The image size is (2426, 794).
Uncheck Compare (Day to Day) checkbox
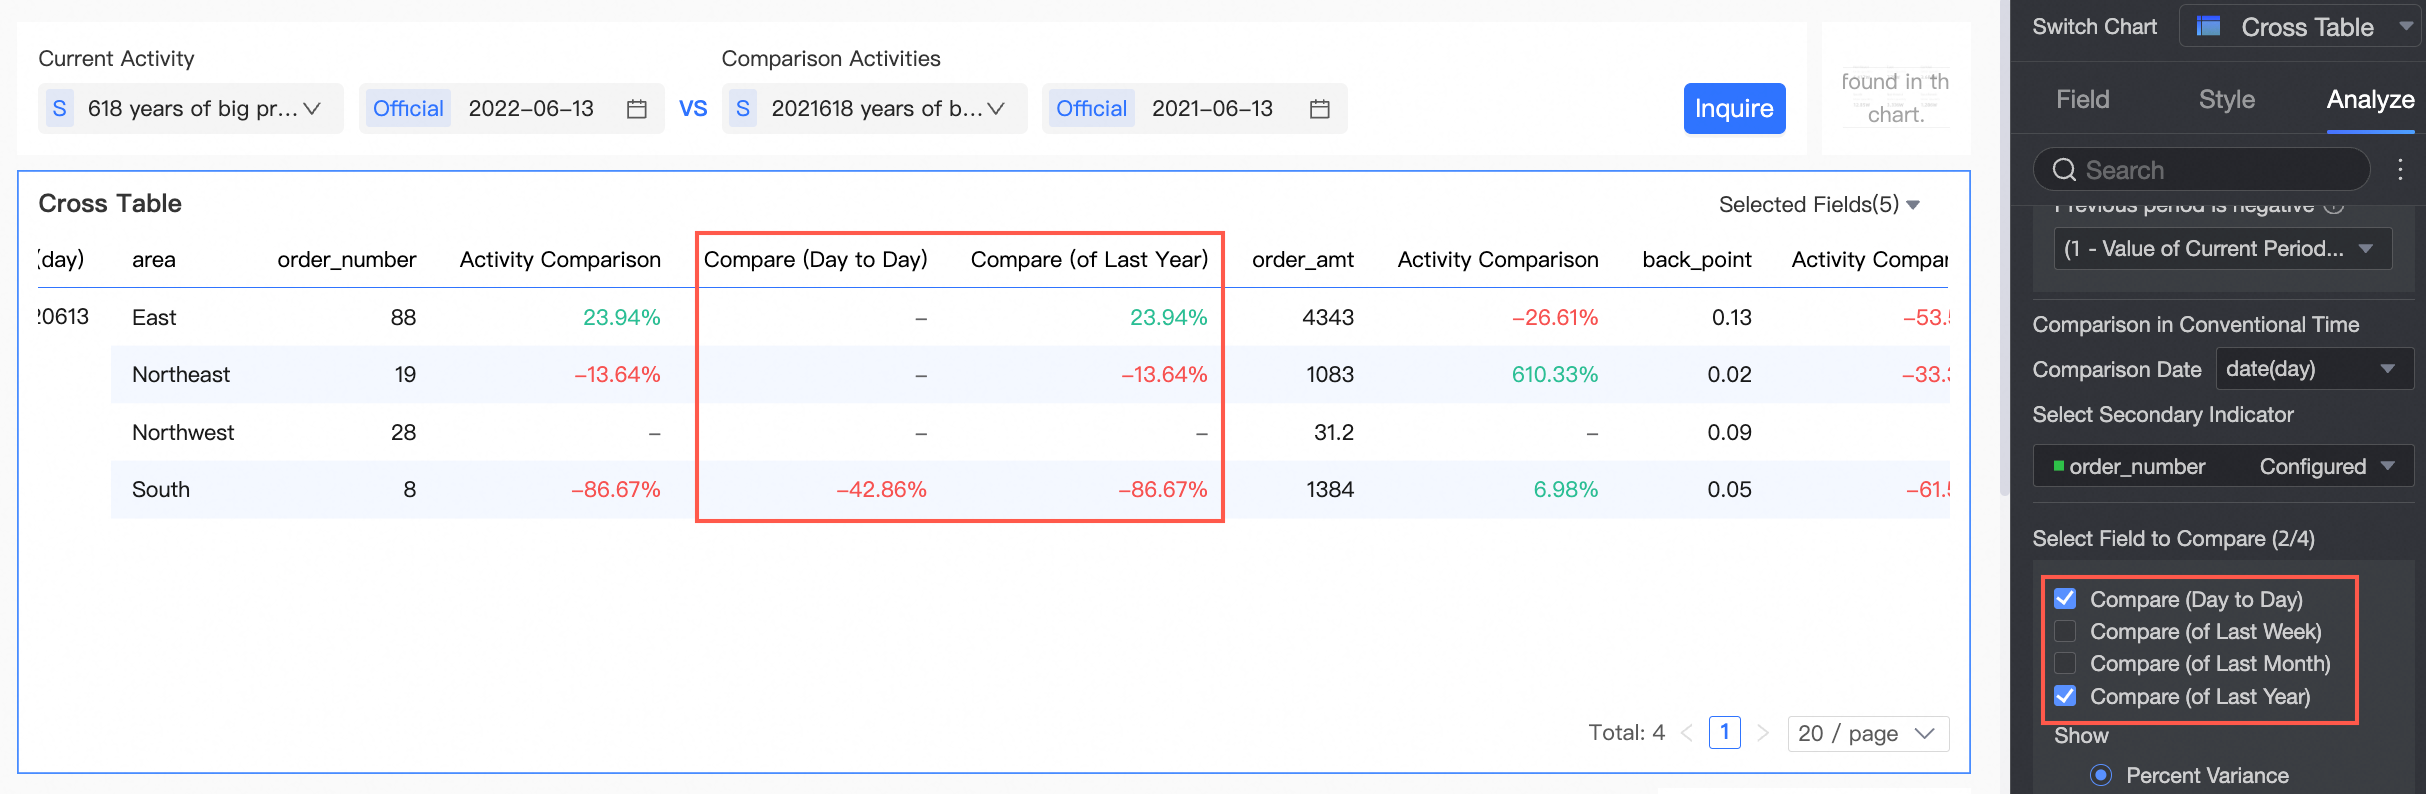click(x=2065, y=599)
